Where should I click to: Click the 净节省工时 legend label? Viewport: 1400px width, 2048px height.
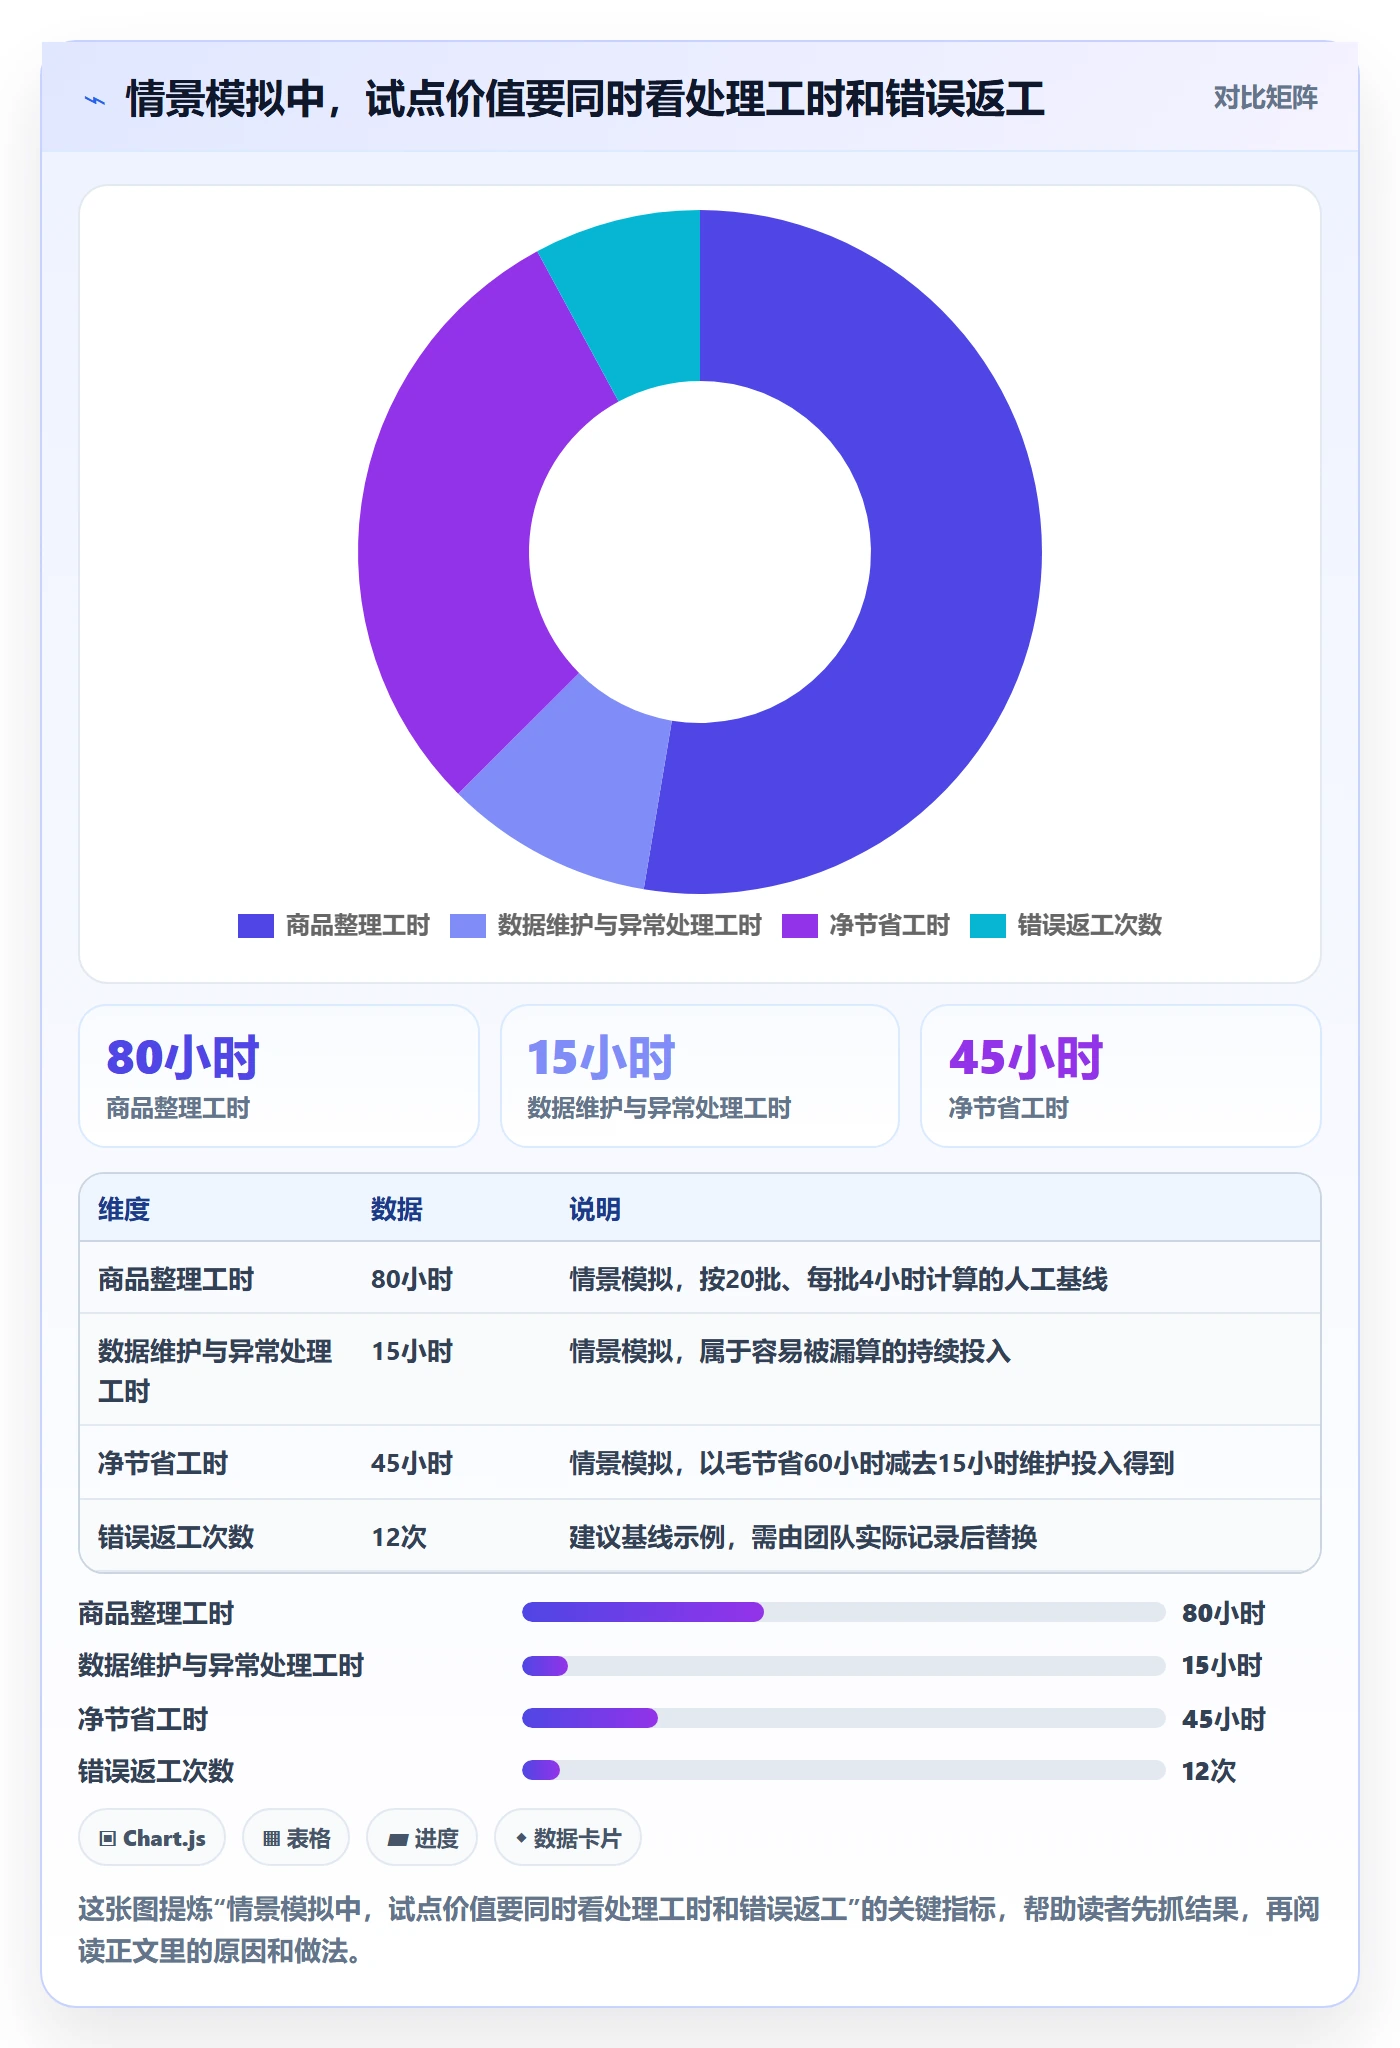pos(889,925)
